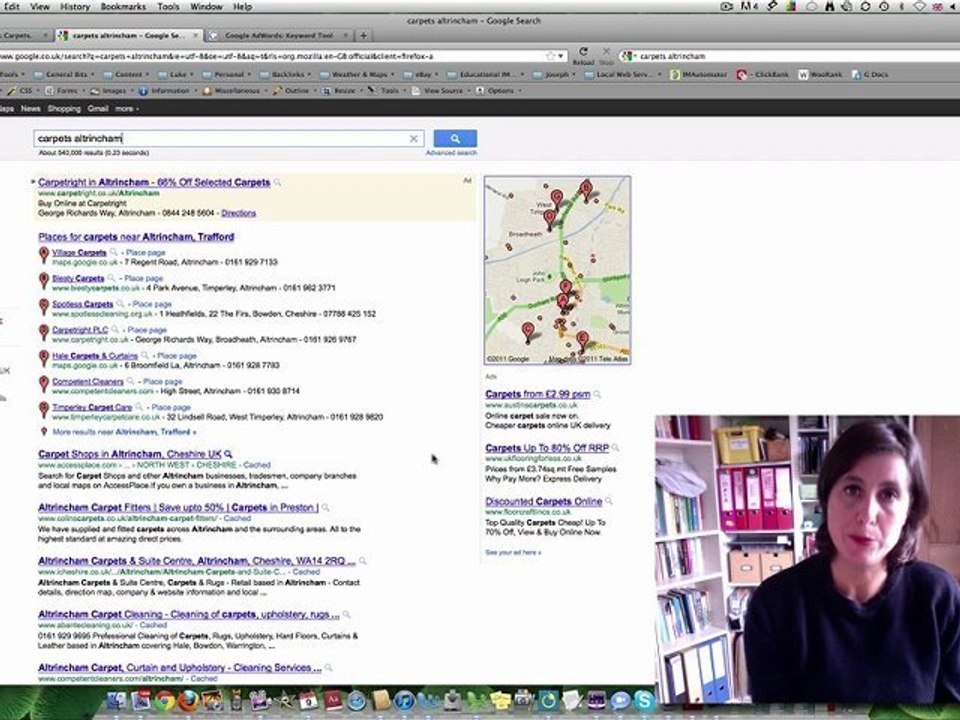Viewport: 960px width, 720px height.
Task: Open Carpetright in Altrincham ad link
Action: (154, 182)
